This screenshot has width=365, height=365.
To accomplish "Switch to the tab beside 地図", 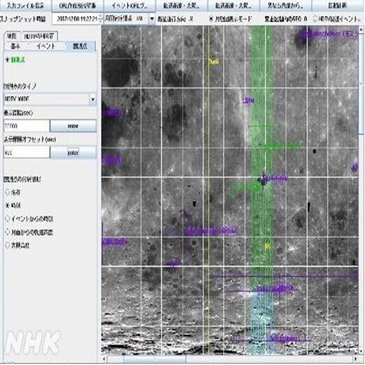I will (x=39, y=36).
